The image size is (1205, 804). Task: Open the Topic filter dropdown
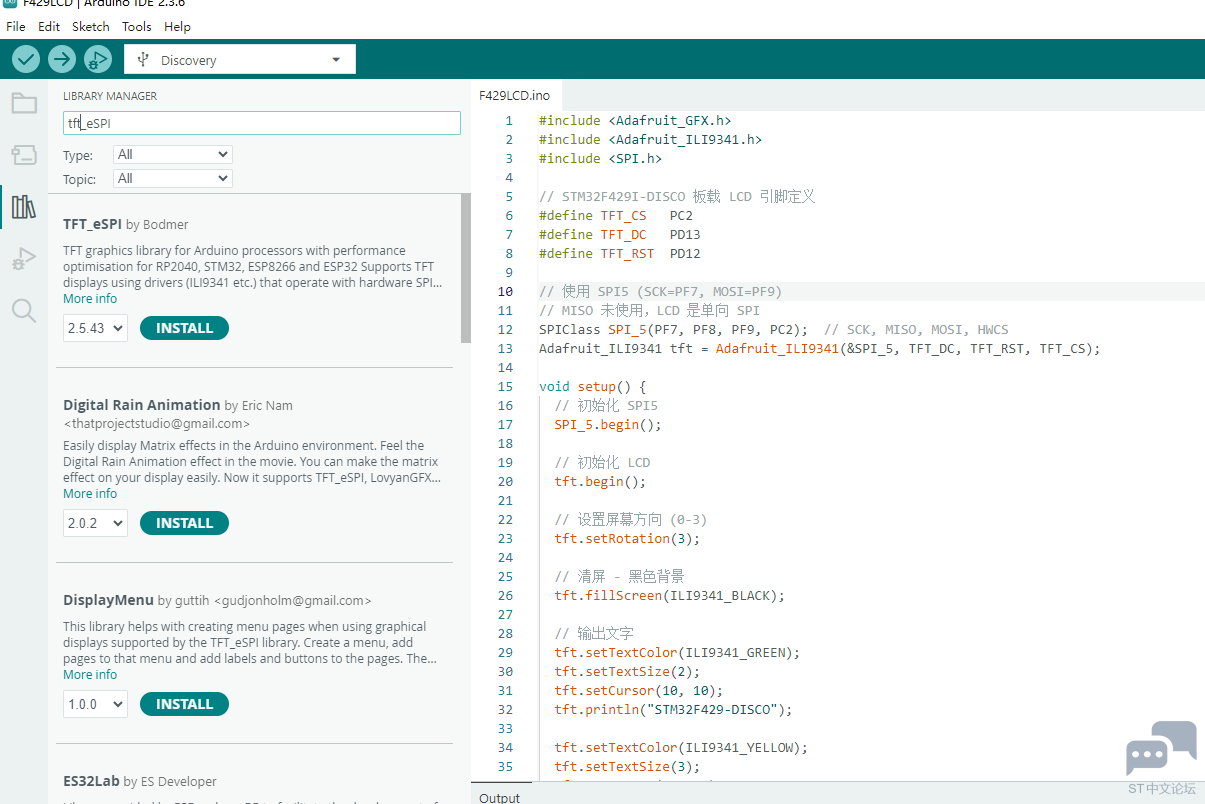pyautogui.click(x=173, y=179)
